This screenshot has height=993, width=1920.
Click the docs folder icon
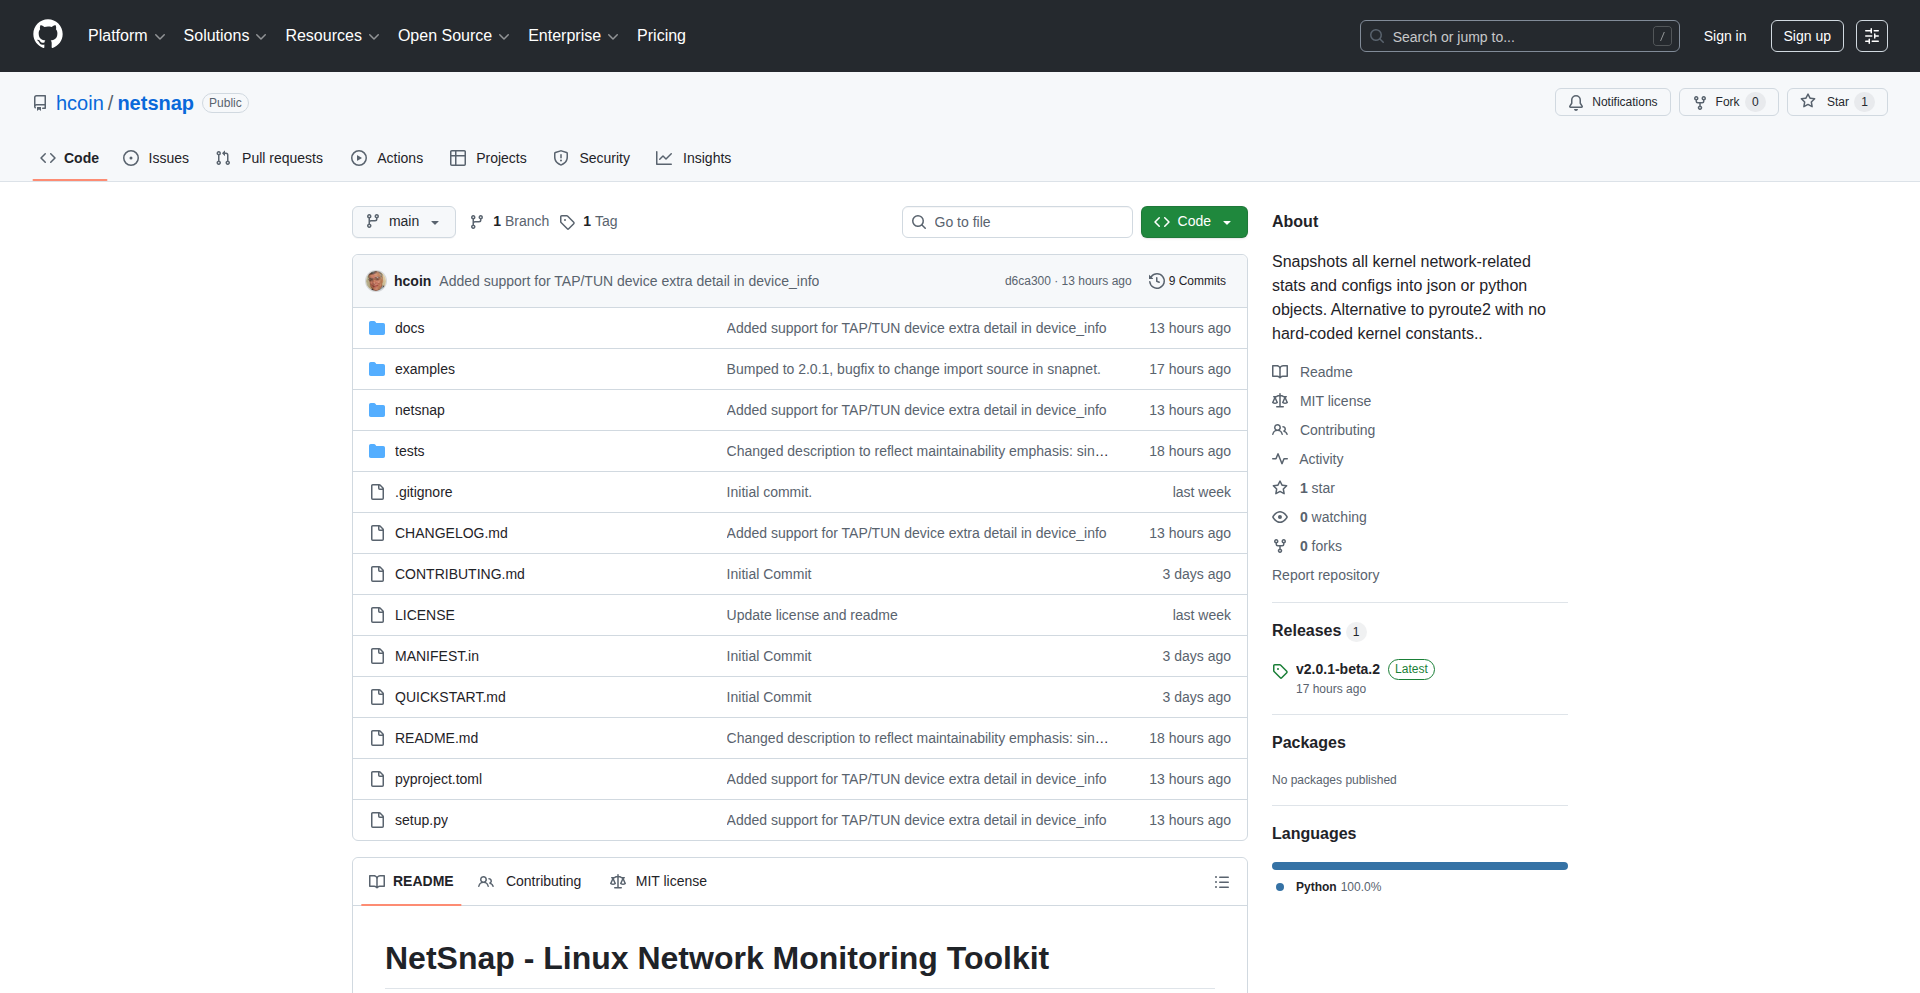coord(377,328)
